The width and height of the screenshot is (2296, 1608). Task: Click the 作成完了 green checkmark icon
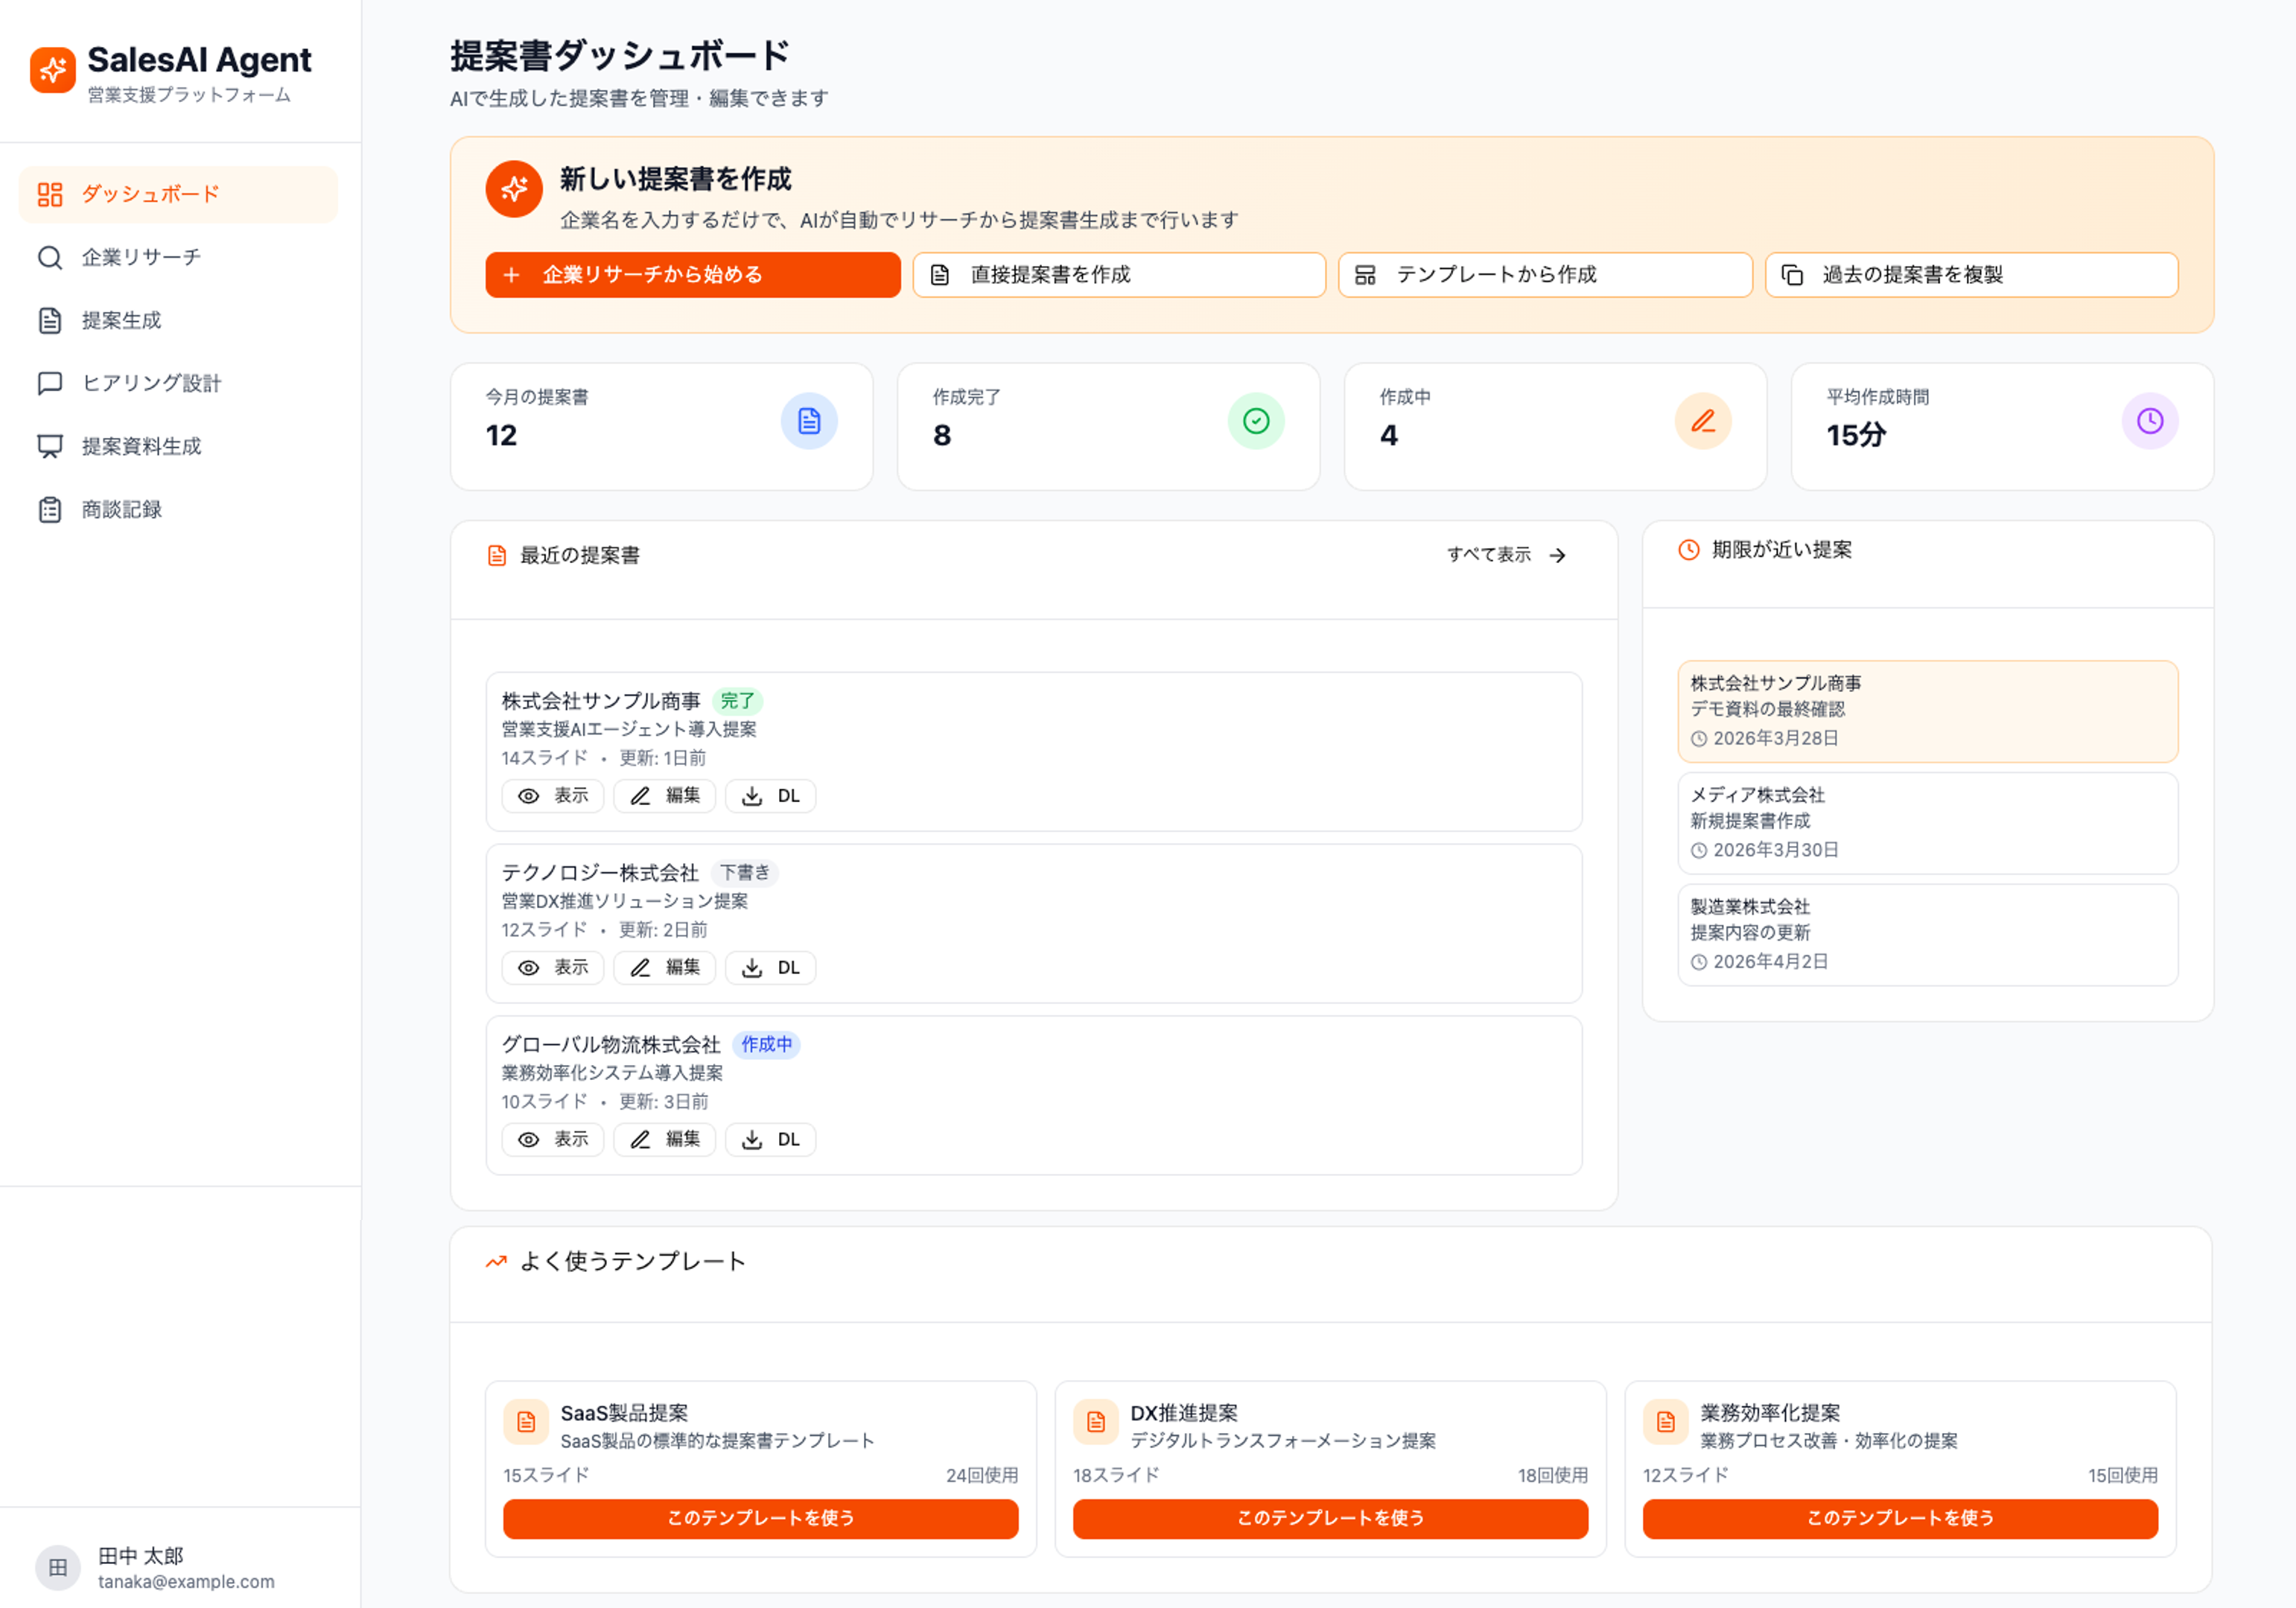[x=1255, y=421]
